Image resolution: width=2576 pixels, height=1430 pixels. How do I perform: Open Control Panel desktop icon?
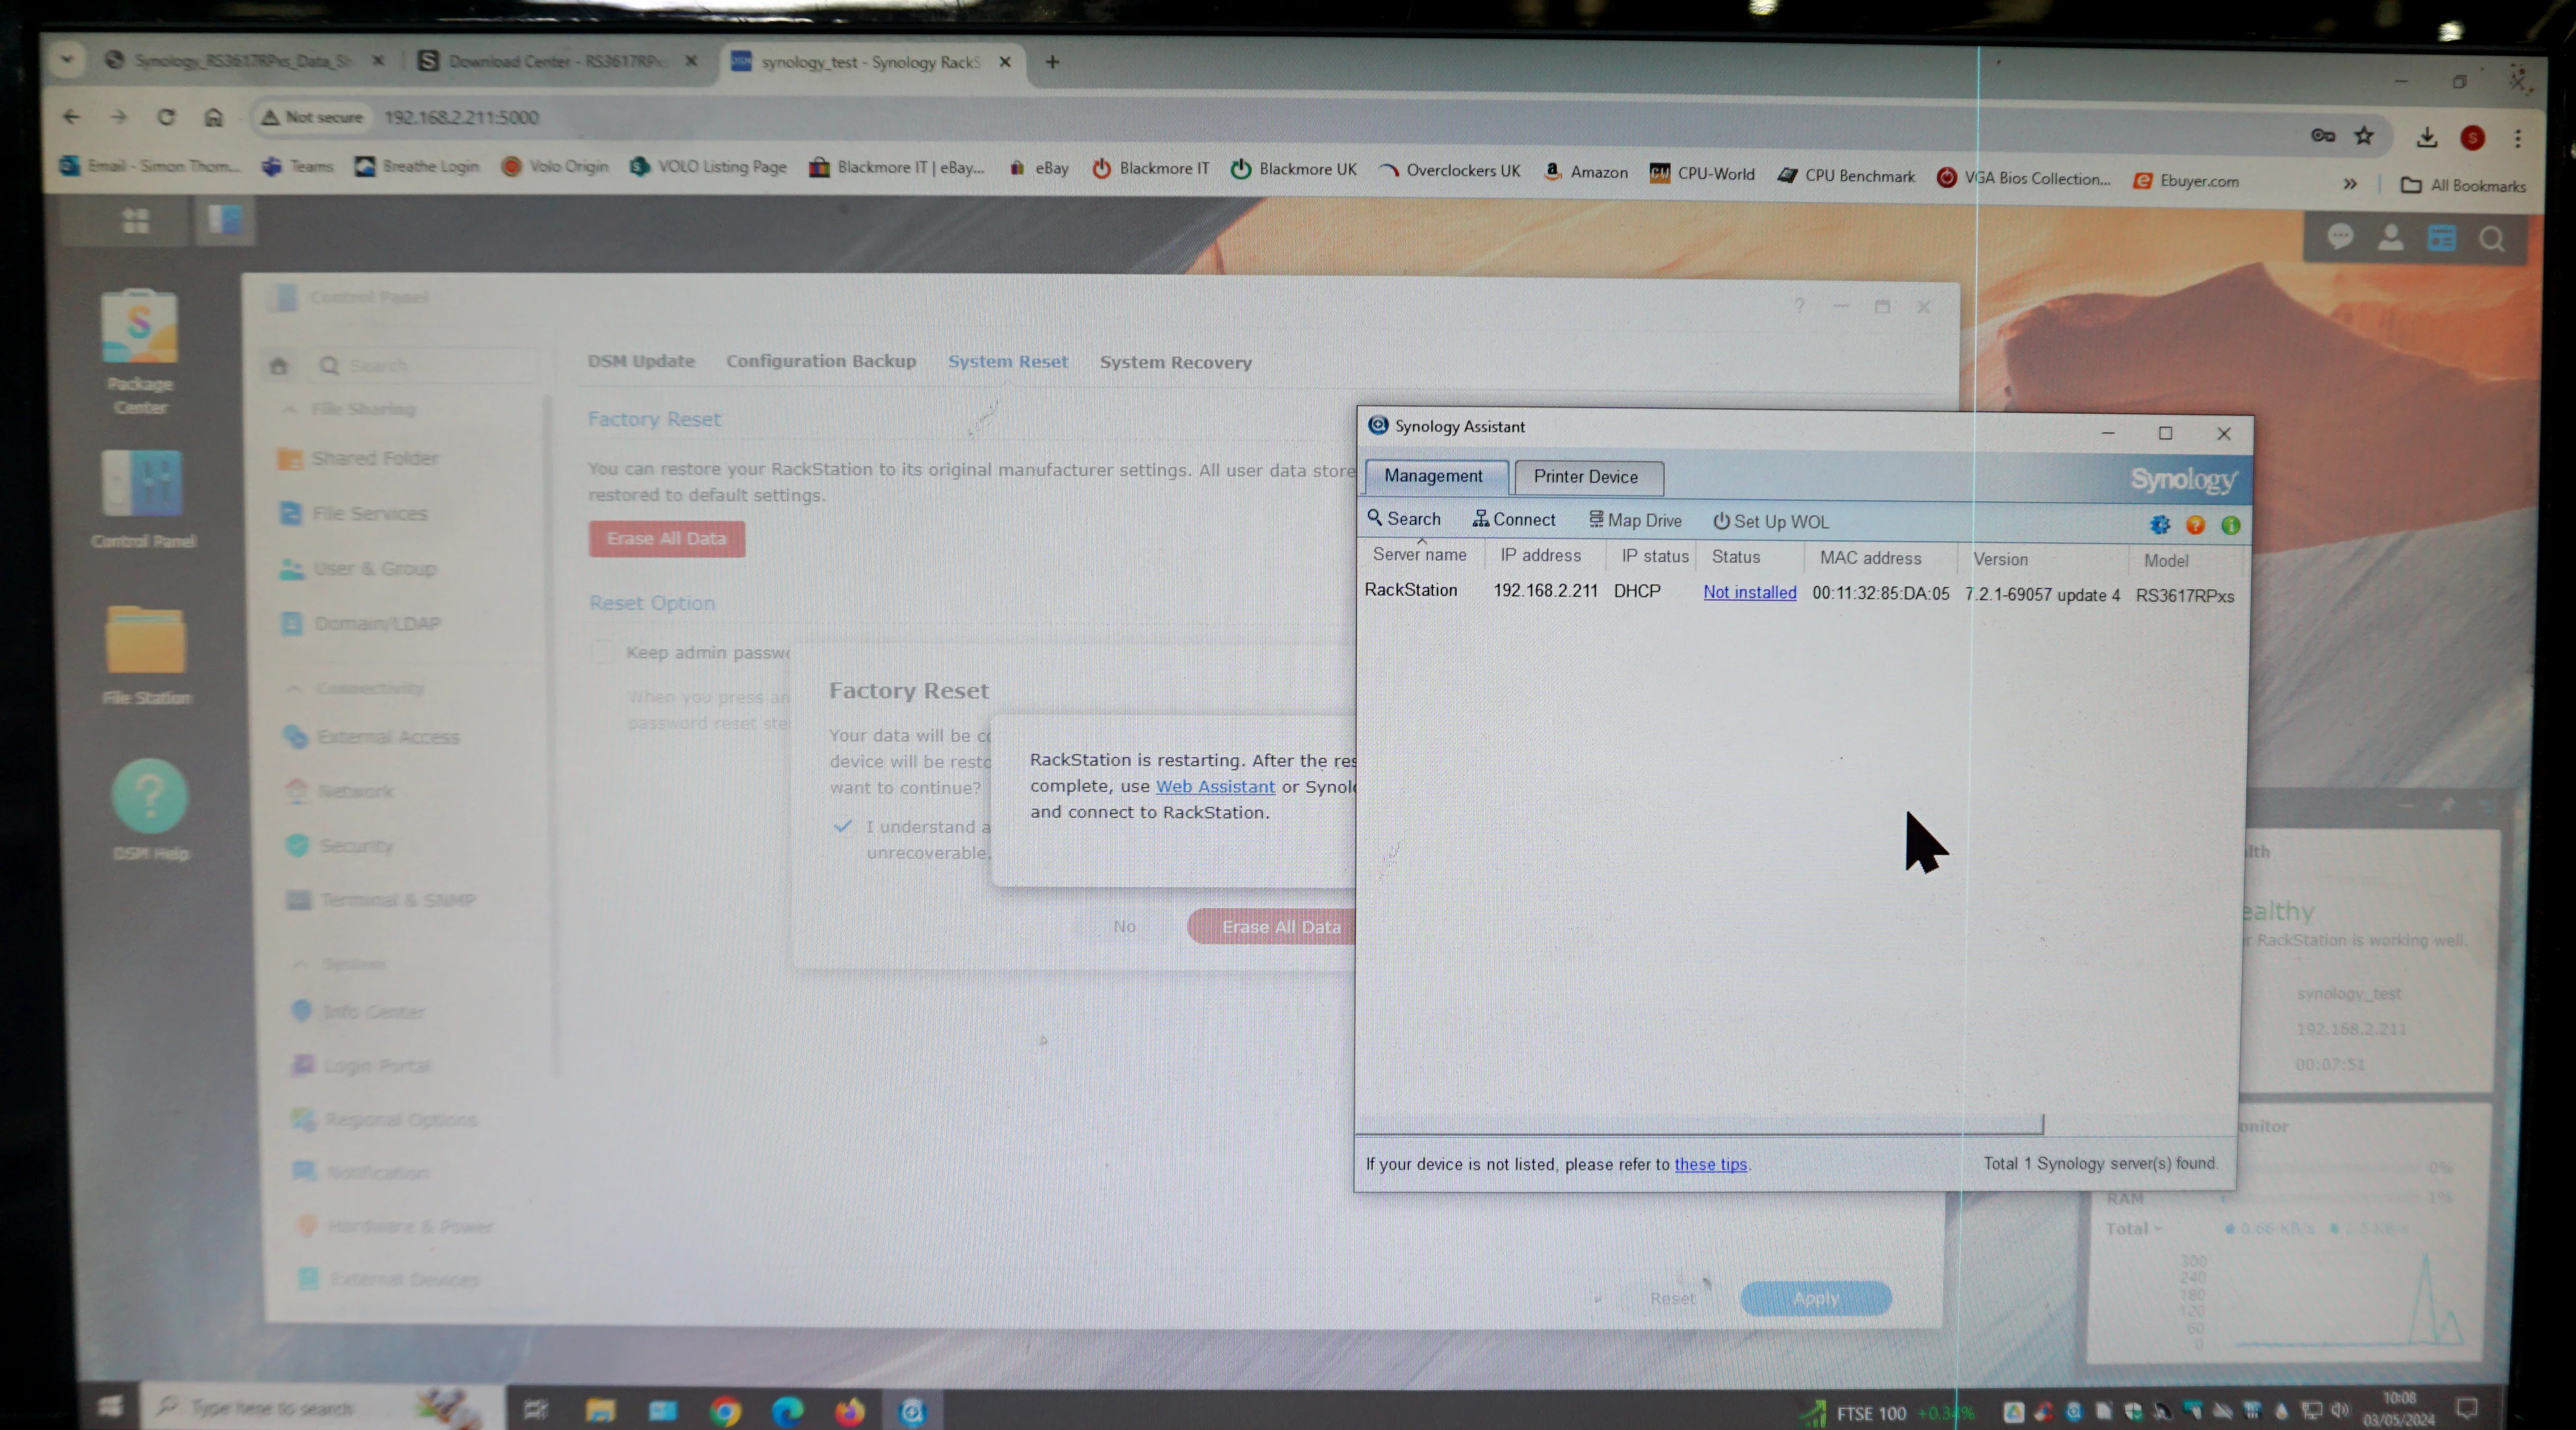click(x=143, y=498)
